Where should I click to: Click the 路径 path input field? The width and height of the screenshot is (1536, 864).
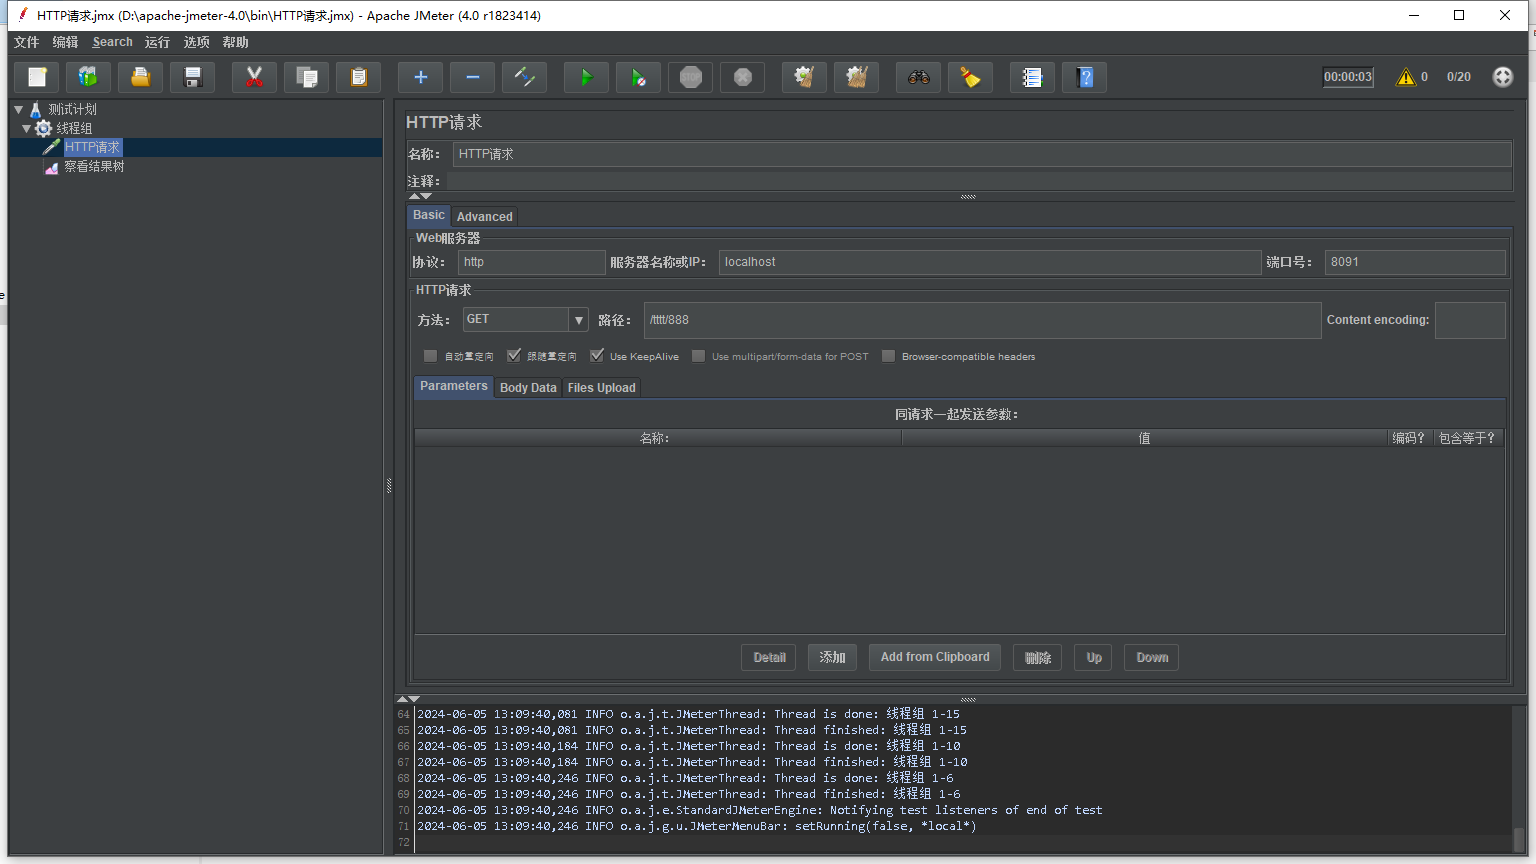[981, 320]
